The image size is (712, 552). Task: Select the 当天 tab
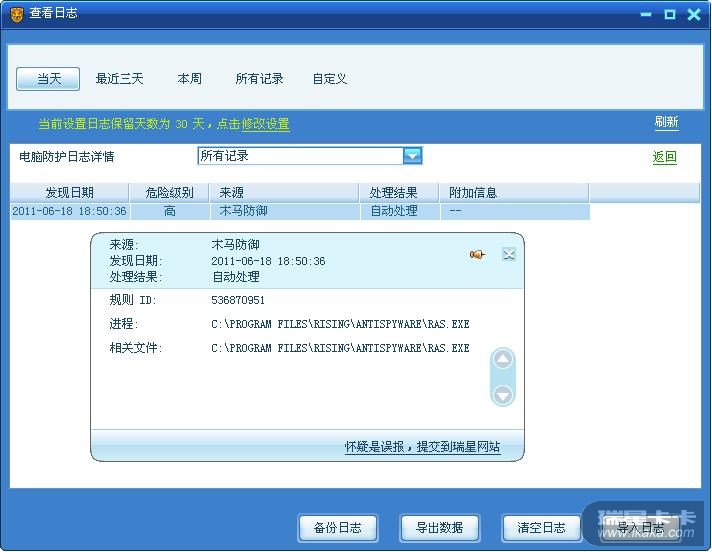pos(48,79)
